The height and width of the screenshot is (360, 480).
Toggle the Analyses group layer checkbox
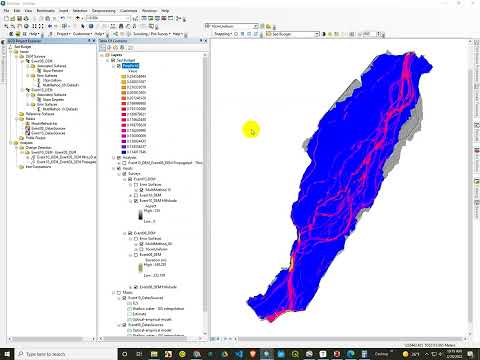[119, 158]
